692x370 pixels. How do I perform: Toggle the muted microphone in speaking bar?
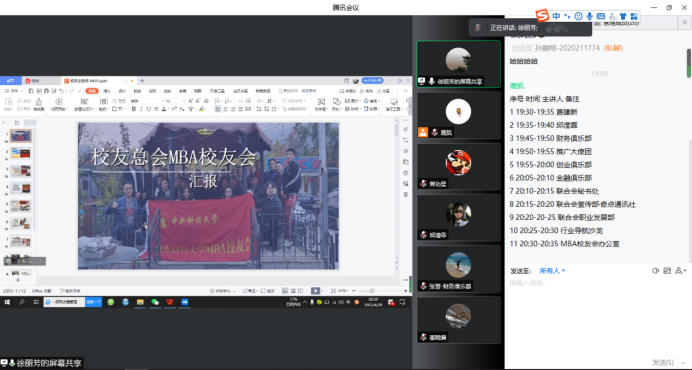point(478,27)
